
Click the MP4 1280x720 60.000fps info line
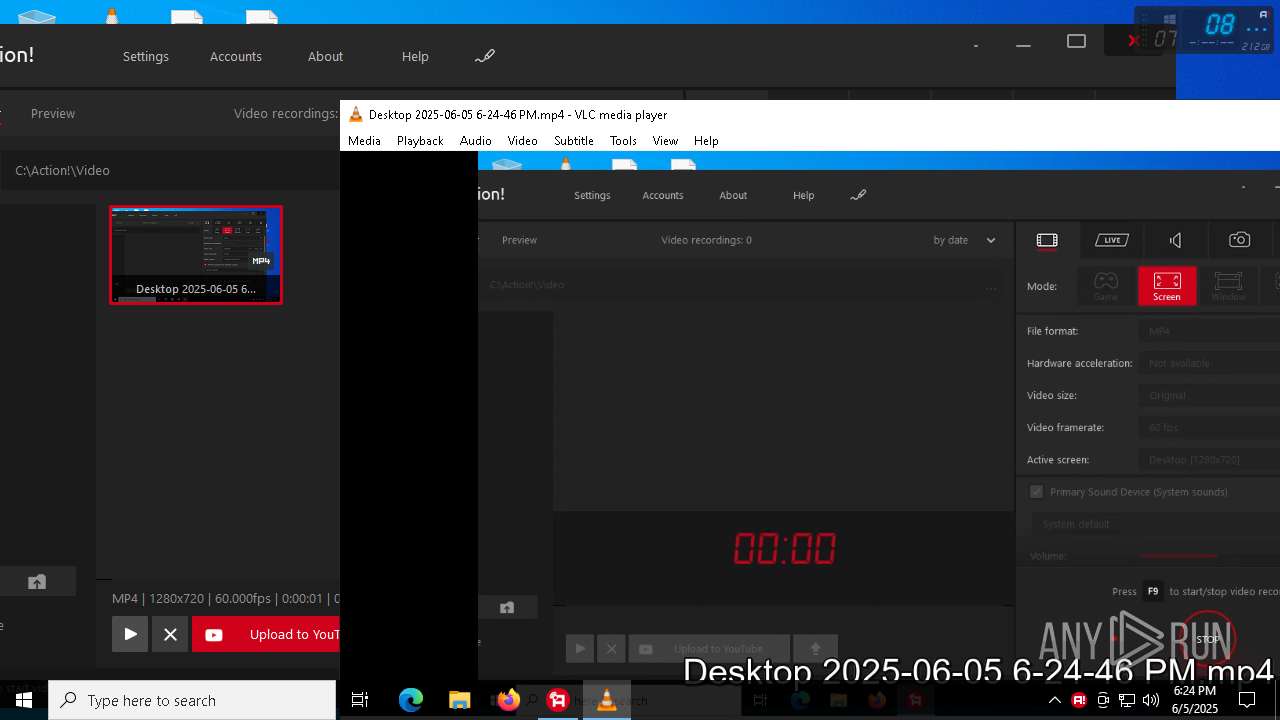click(226, 598)
